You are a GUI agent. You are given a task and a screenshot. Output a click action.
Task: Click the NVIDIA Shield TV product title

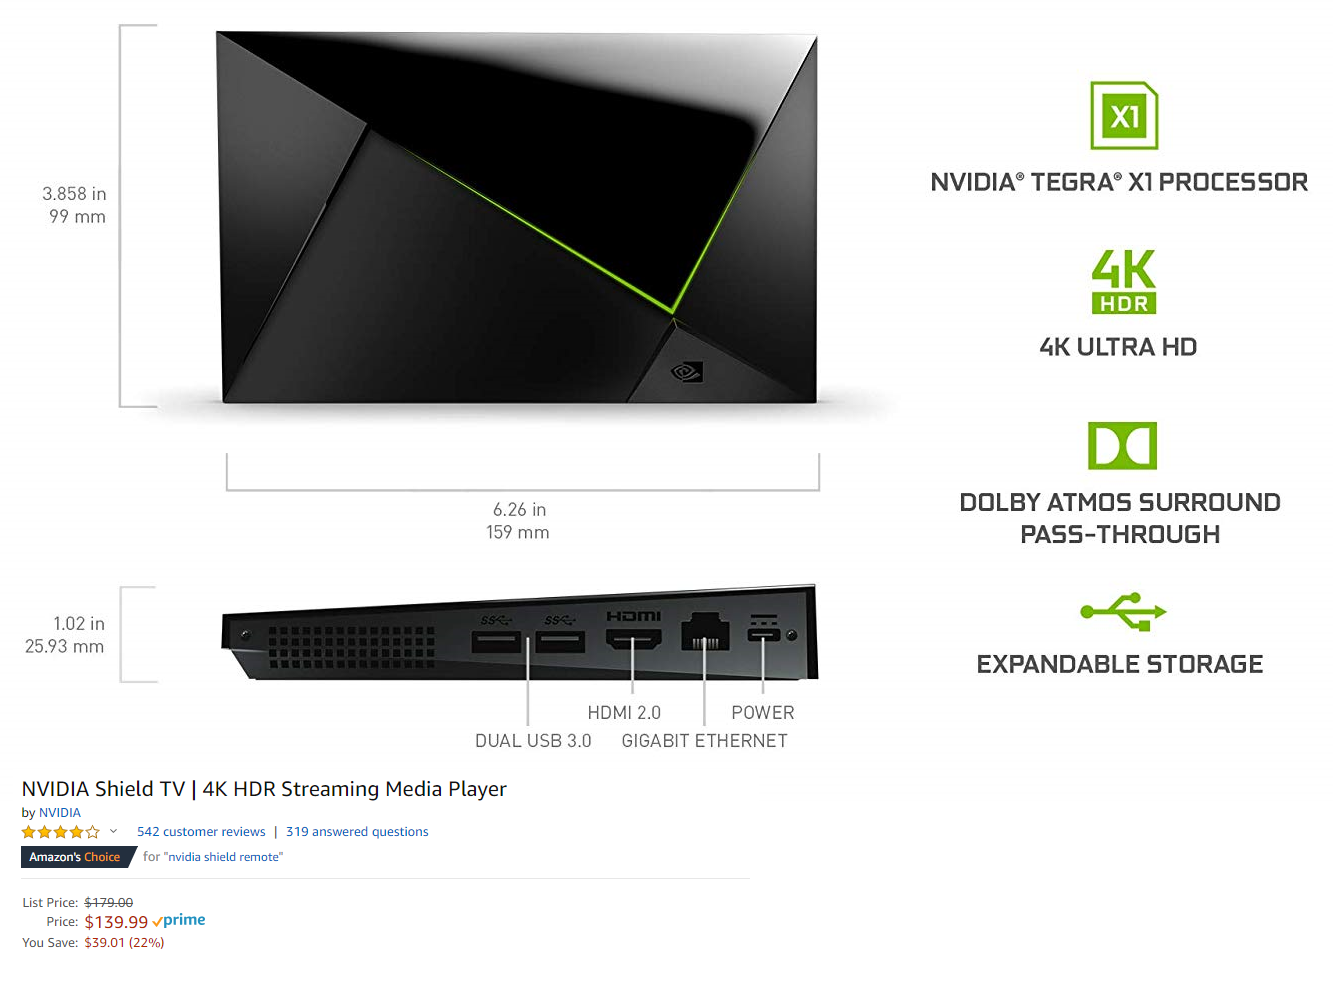pyautogui.click(x=264, y=789)
